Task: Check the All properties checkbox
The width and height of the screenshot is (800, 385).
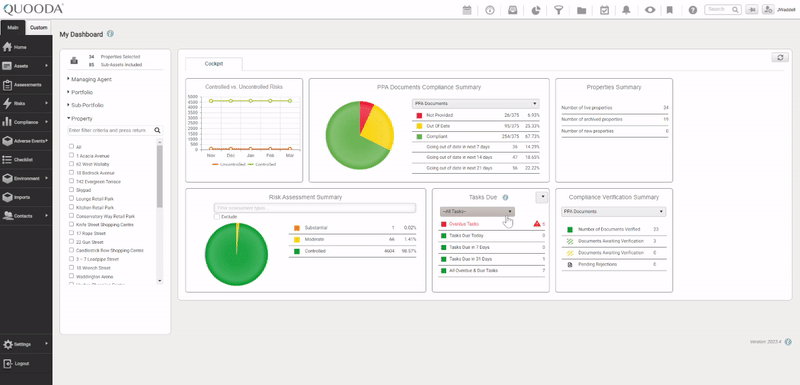Action: [71, 146]
